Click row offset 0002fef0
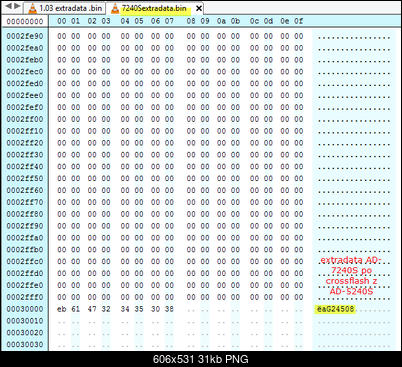The width and height of the screenshot is (402, 367). [25, 107]
